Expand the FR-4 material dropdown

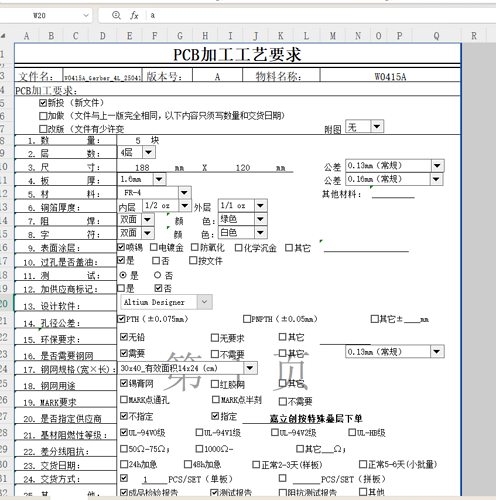coord(184,192)
